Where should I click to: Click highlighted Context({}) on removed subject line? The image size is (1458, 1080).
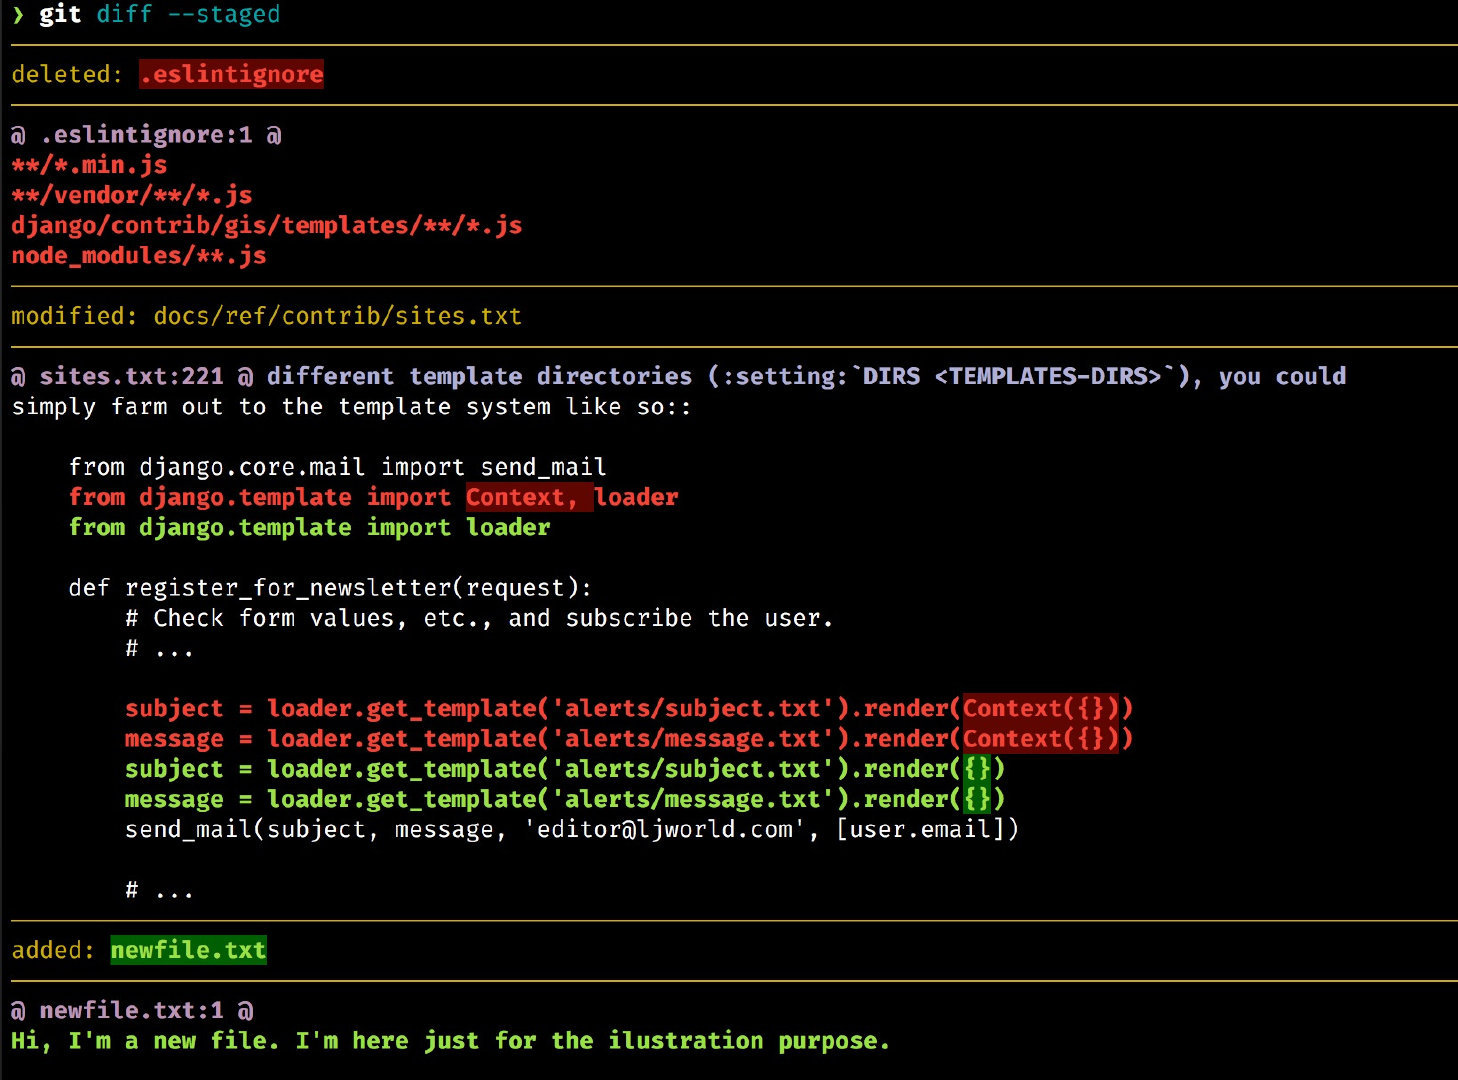tap(1040, 709)
